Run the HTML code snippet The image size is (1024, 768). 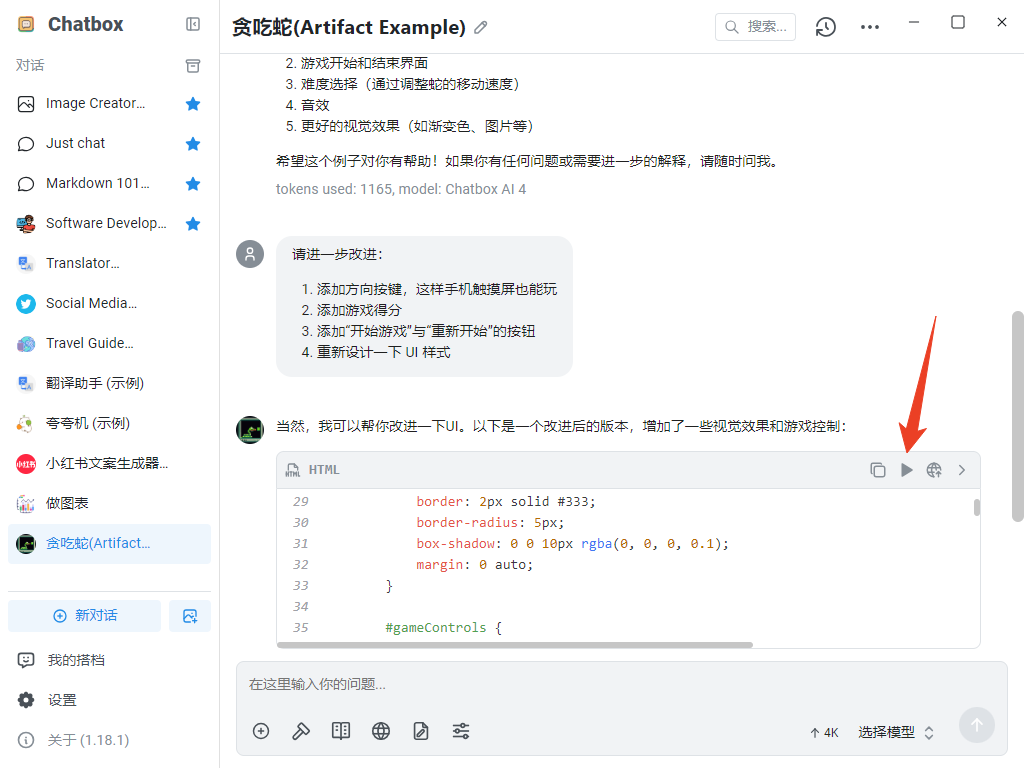point(907,469)
